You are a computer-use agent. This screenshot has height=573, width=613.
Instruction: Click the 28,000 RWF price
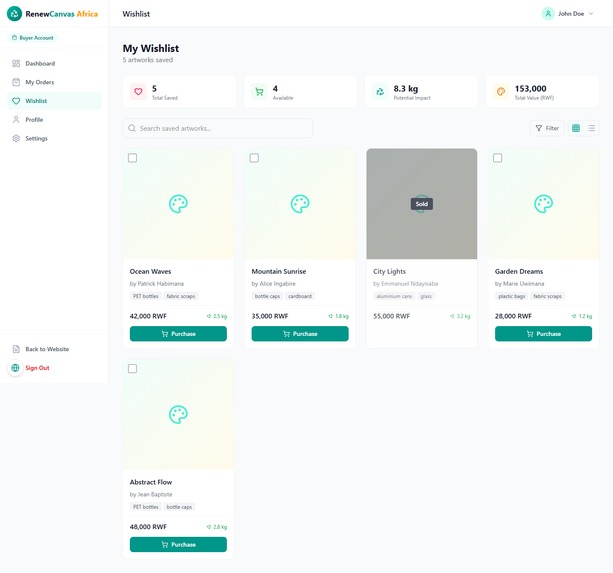tap(513, 316)
